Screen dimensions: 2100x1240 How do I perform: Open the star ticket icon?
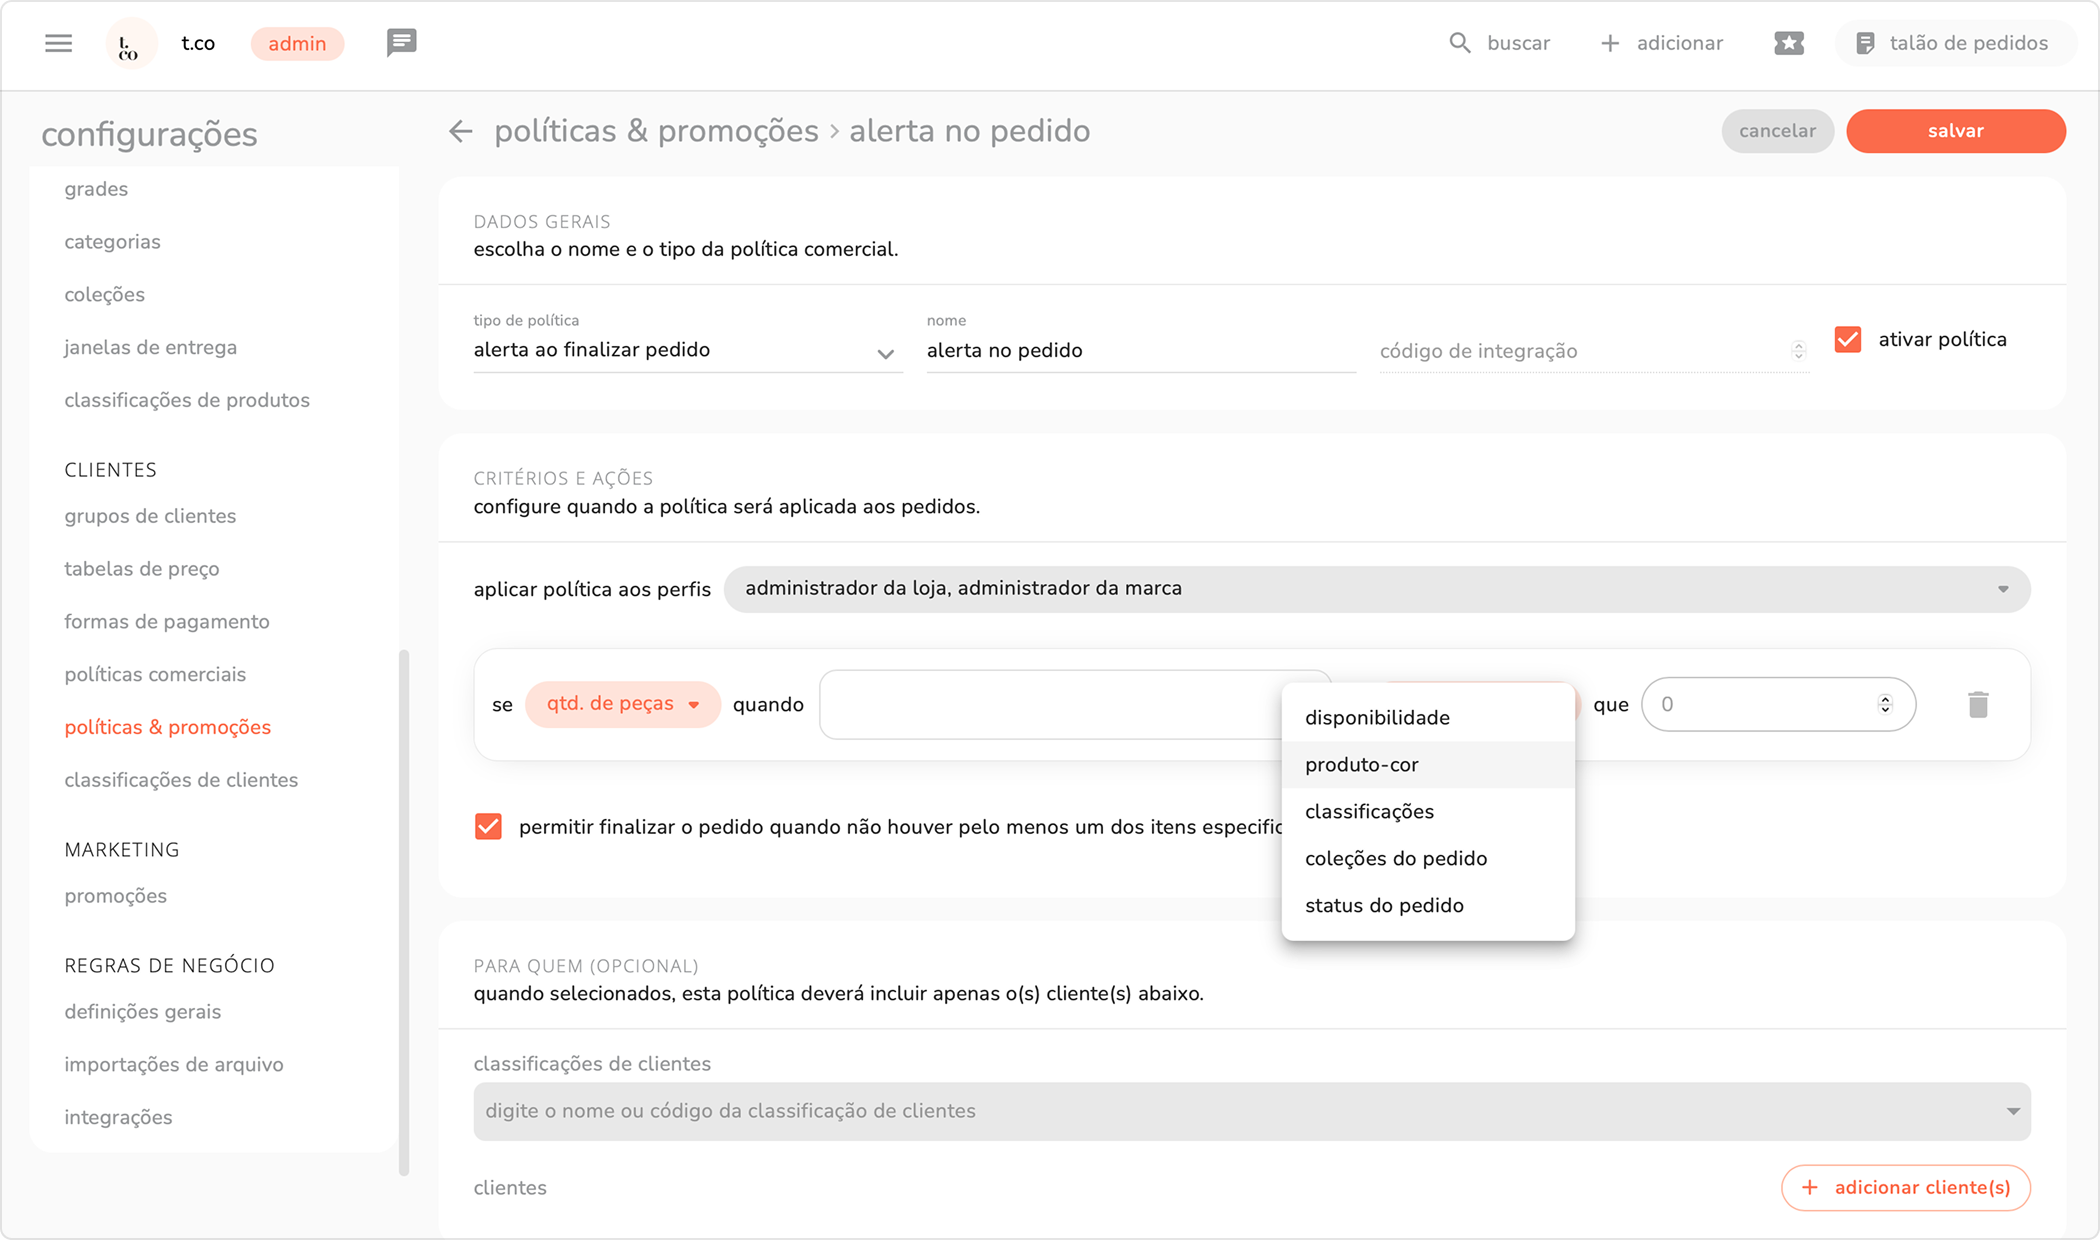pos(1788,43)
